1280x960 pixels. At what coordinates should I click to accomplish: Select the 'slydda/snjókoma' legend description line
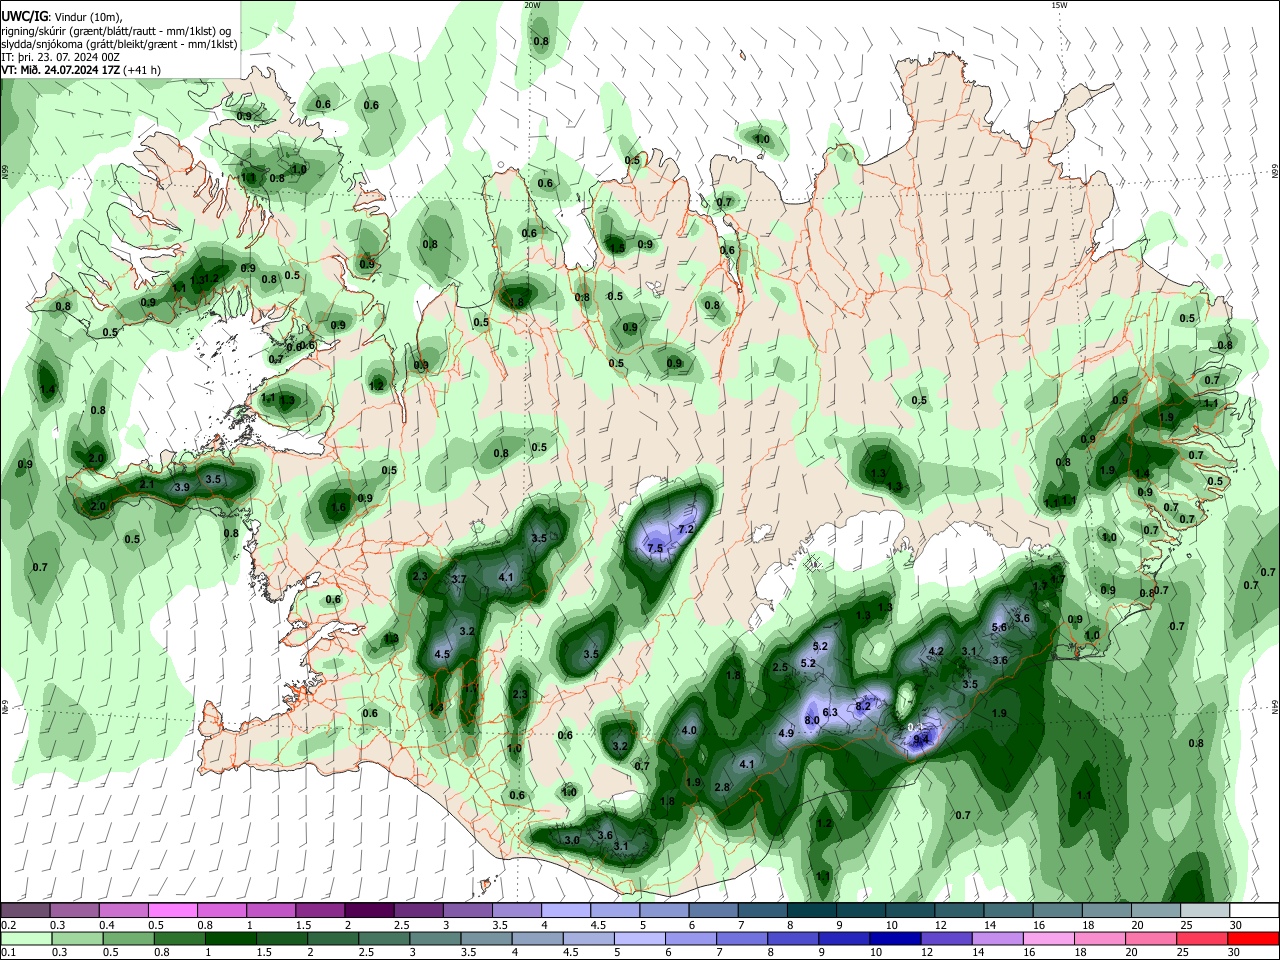(x=119, y=44)
